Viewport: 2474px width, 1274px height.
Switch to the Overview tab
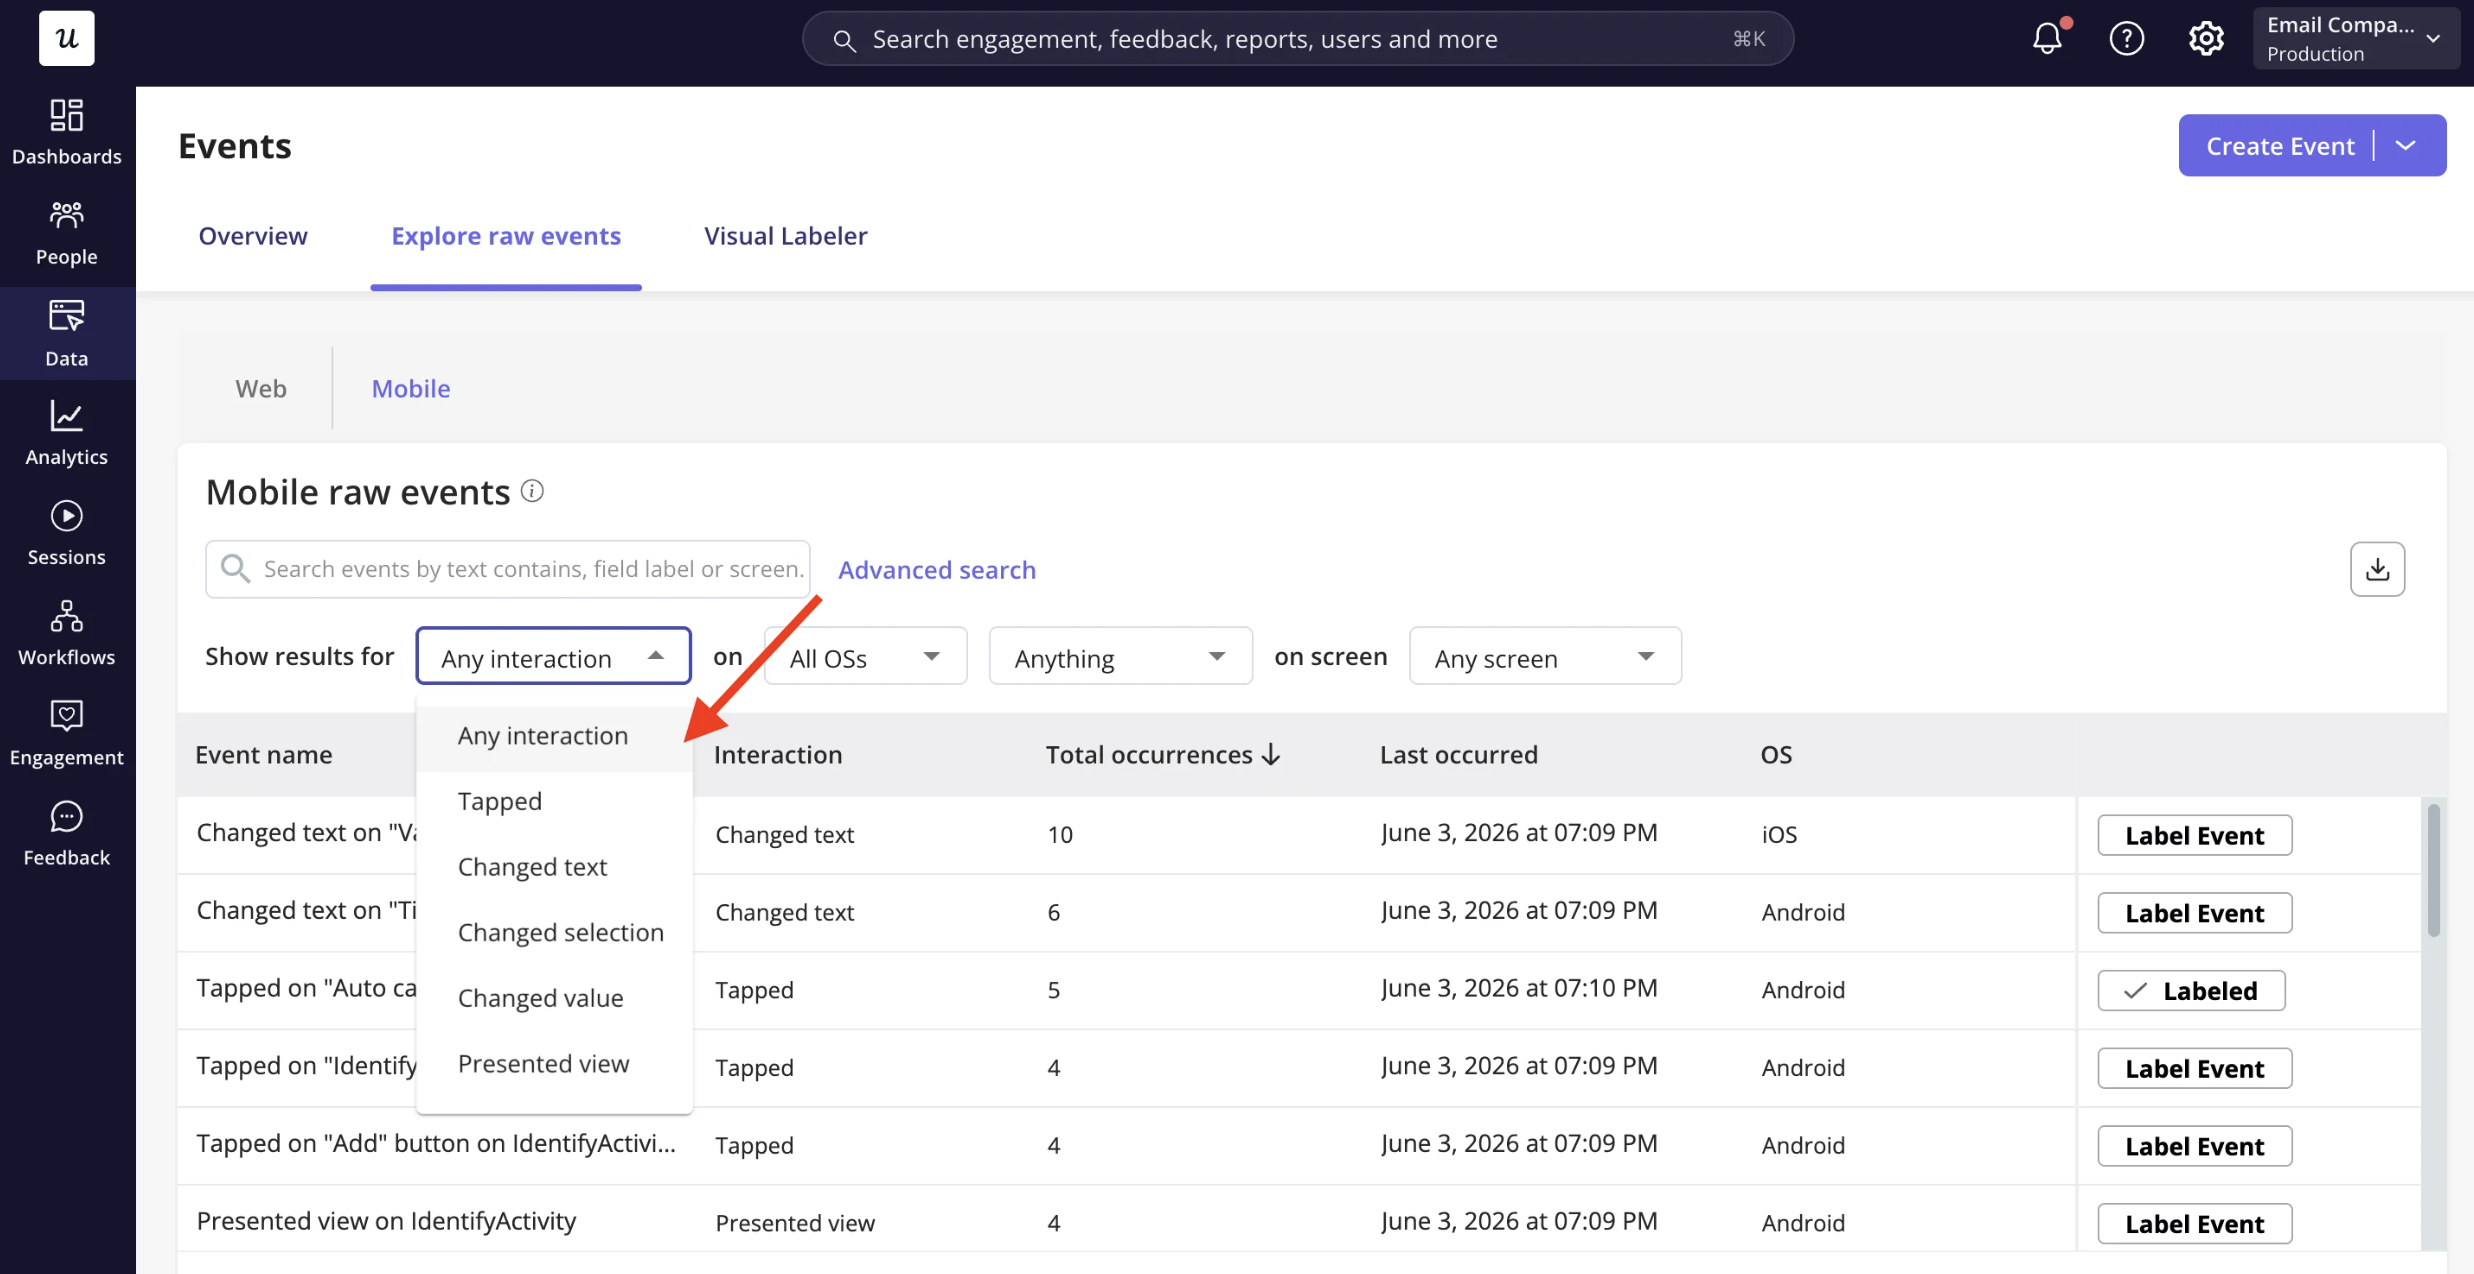coord(253,236)
